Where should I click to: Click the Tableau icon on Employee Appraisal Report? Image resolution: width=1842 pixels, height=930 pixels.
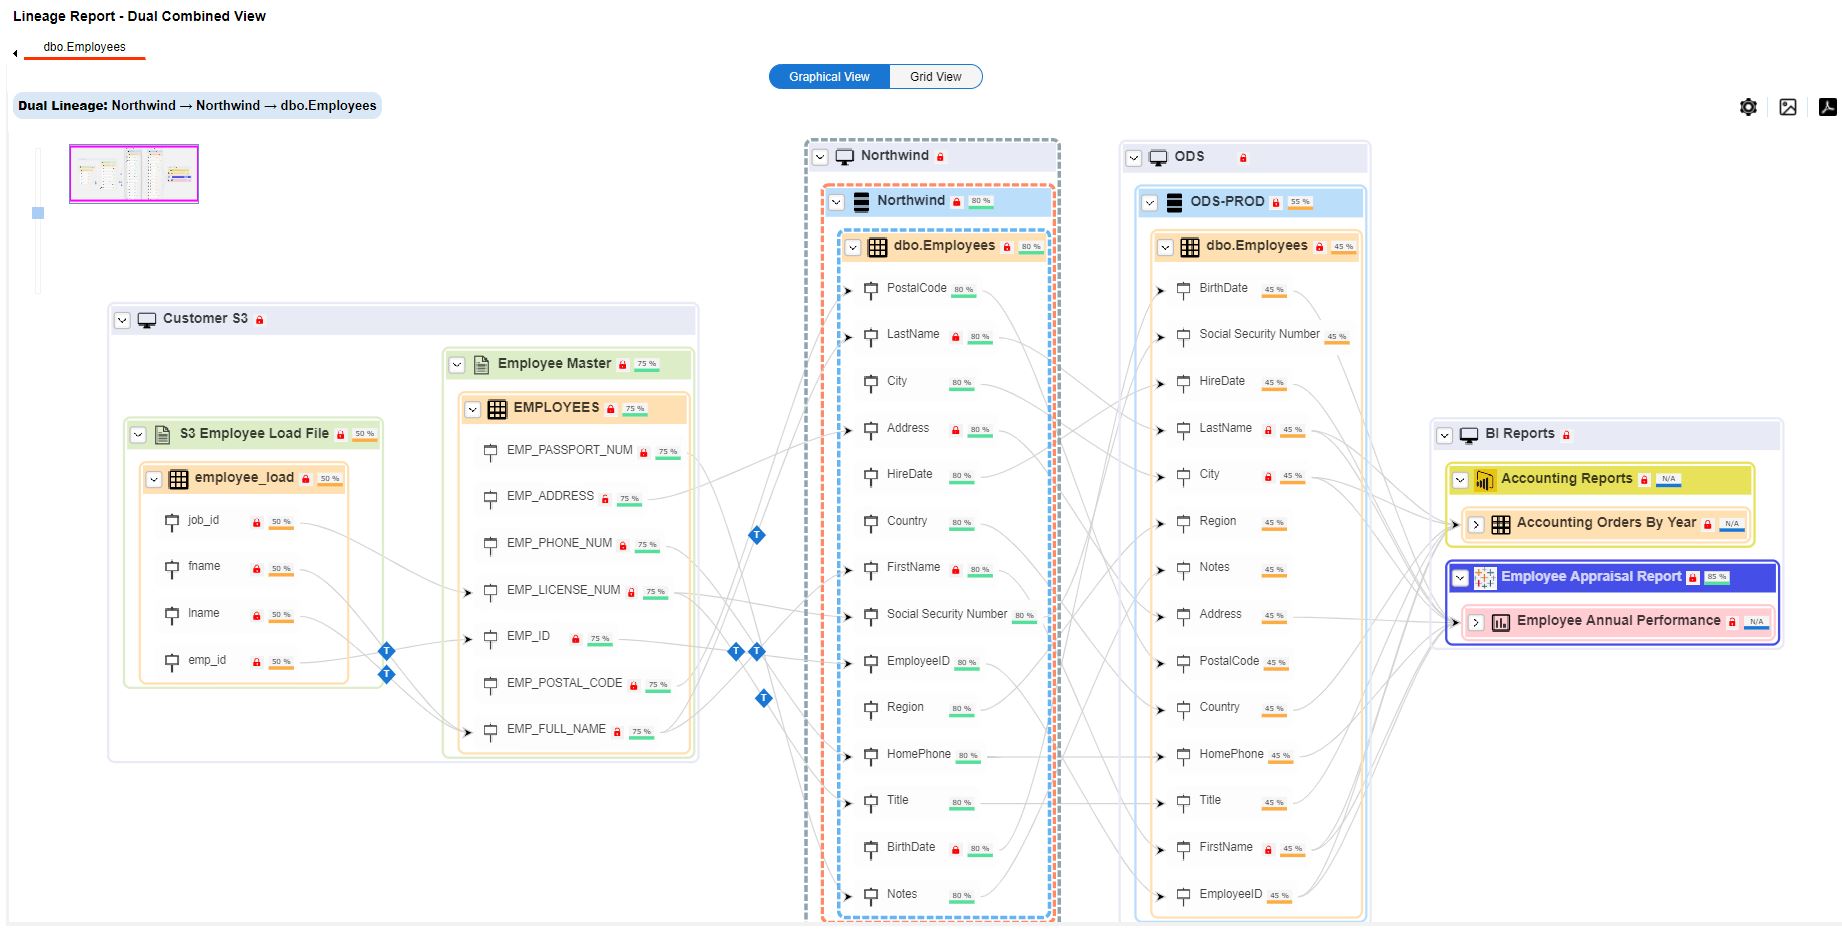click(x=1483, y=577)
